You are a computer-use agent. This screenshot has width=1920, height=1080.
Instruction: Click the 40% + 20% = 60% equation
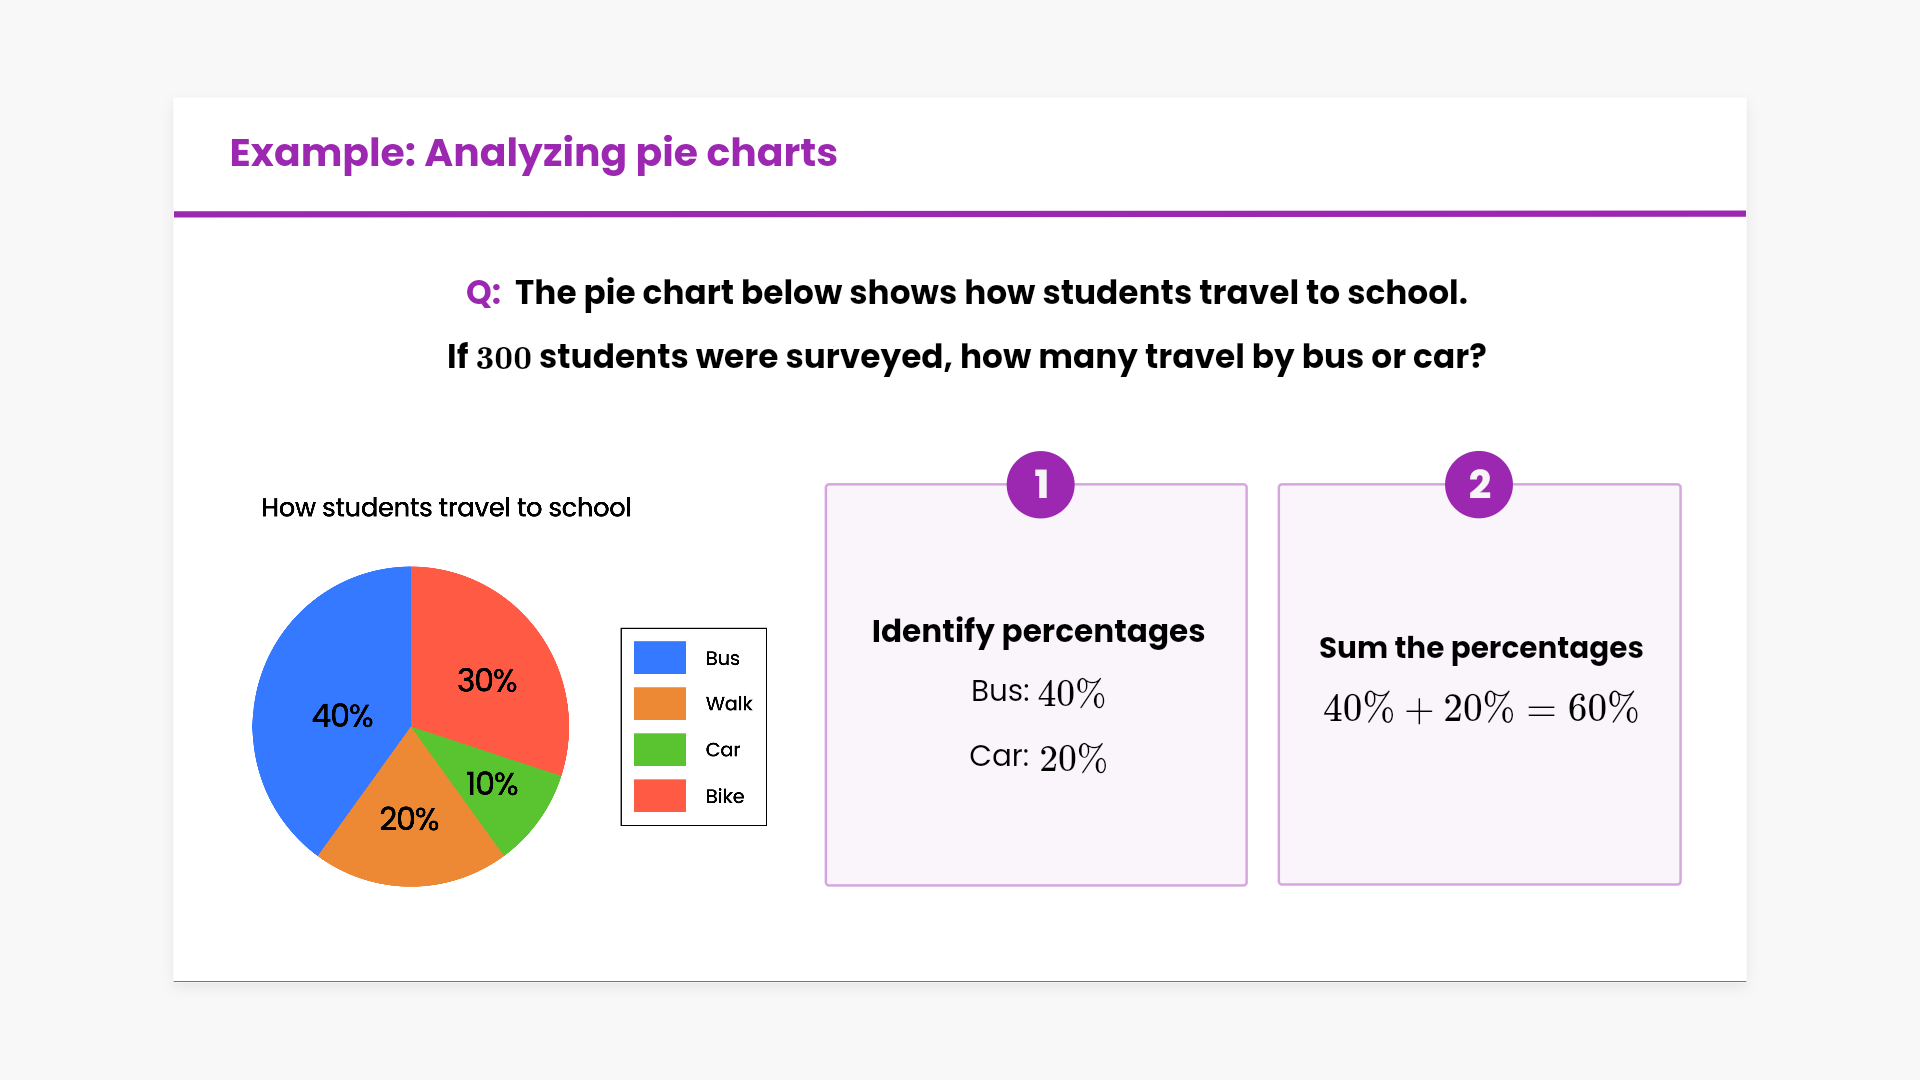click(x=1480, y=709)
